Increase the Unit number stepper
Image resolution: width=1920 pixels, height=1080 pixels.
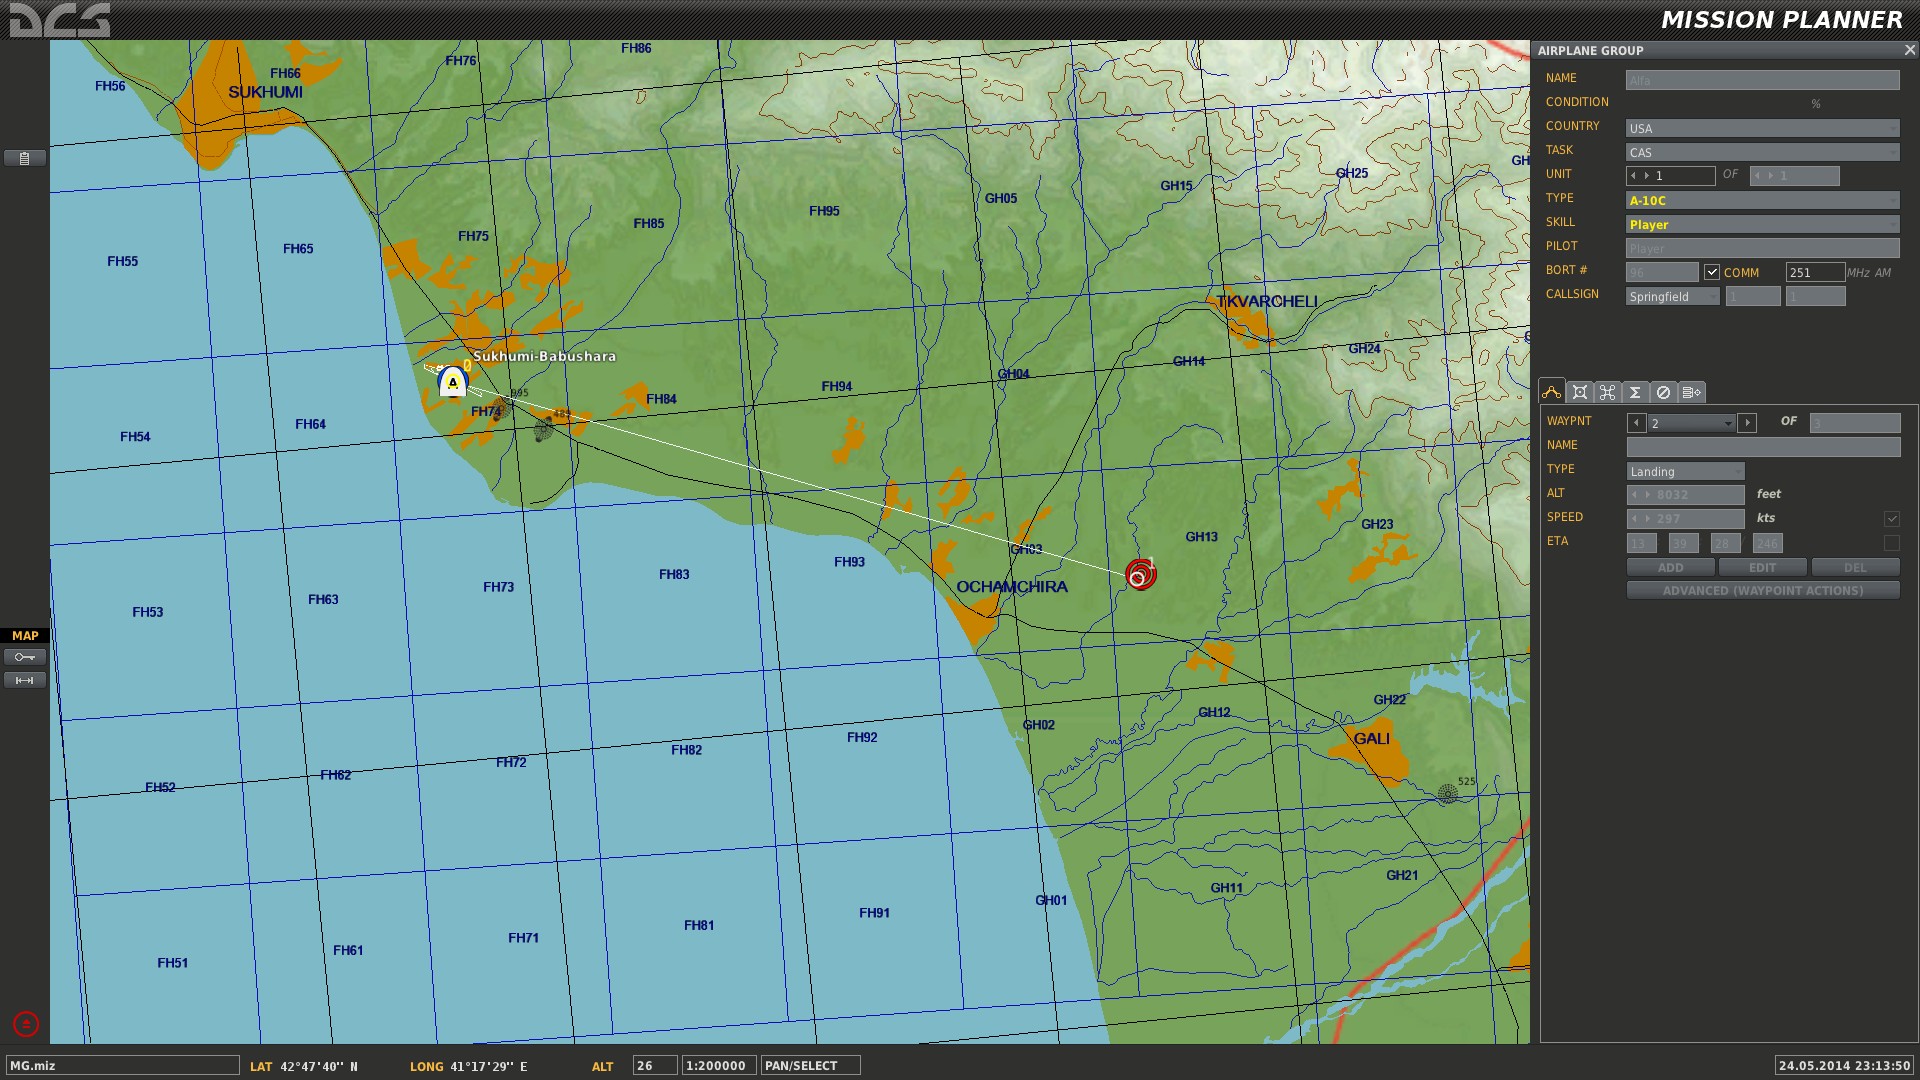click(1647, 176)
